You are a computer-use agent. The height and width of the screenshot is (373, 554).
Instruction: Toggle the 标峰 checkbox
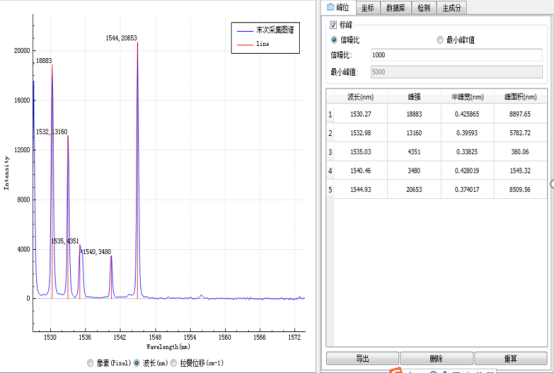pos(333,25)
